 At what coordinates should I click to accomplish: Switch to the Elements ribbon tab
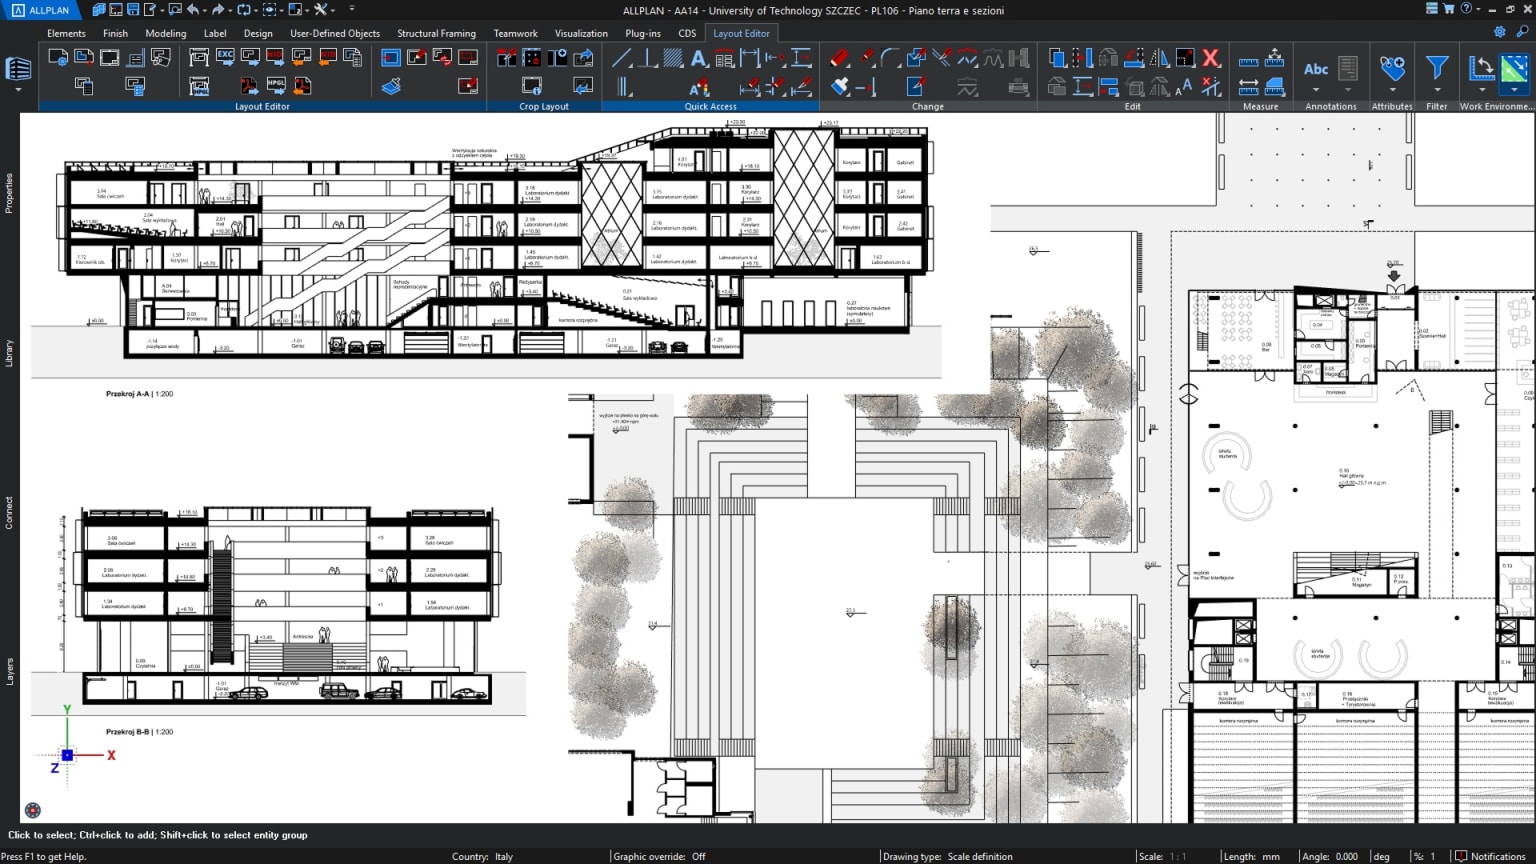66,33
